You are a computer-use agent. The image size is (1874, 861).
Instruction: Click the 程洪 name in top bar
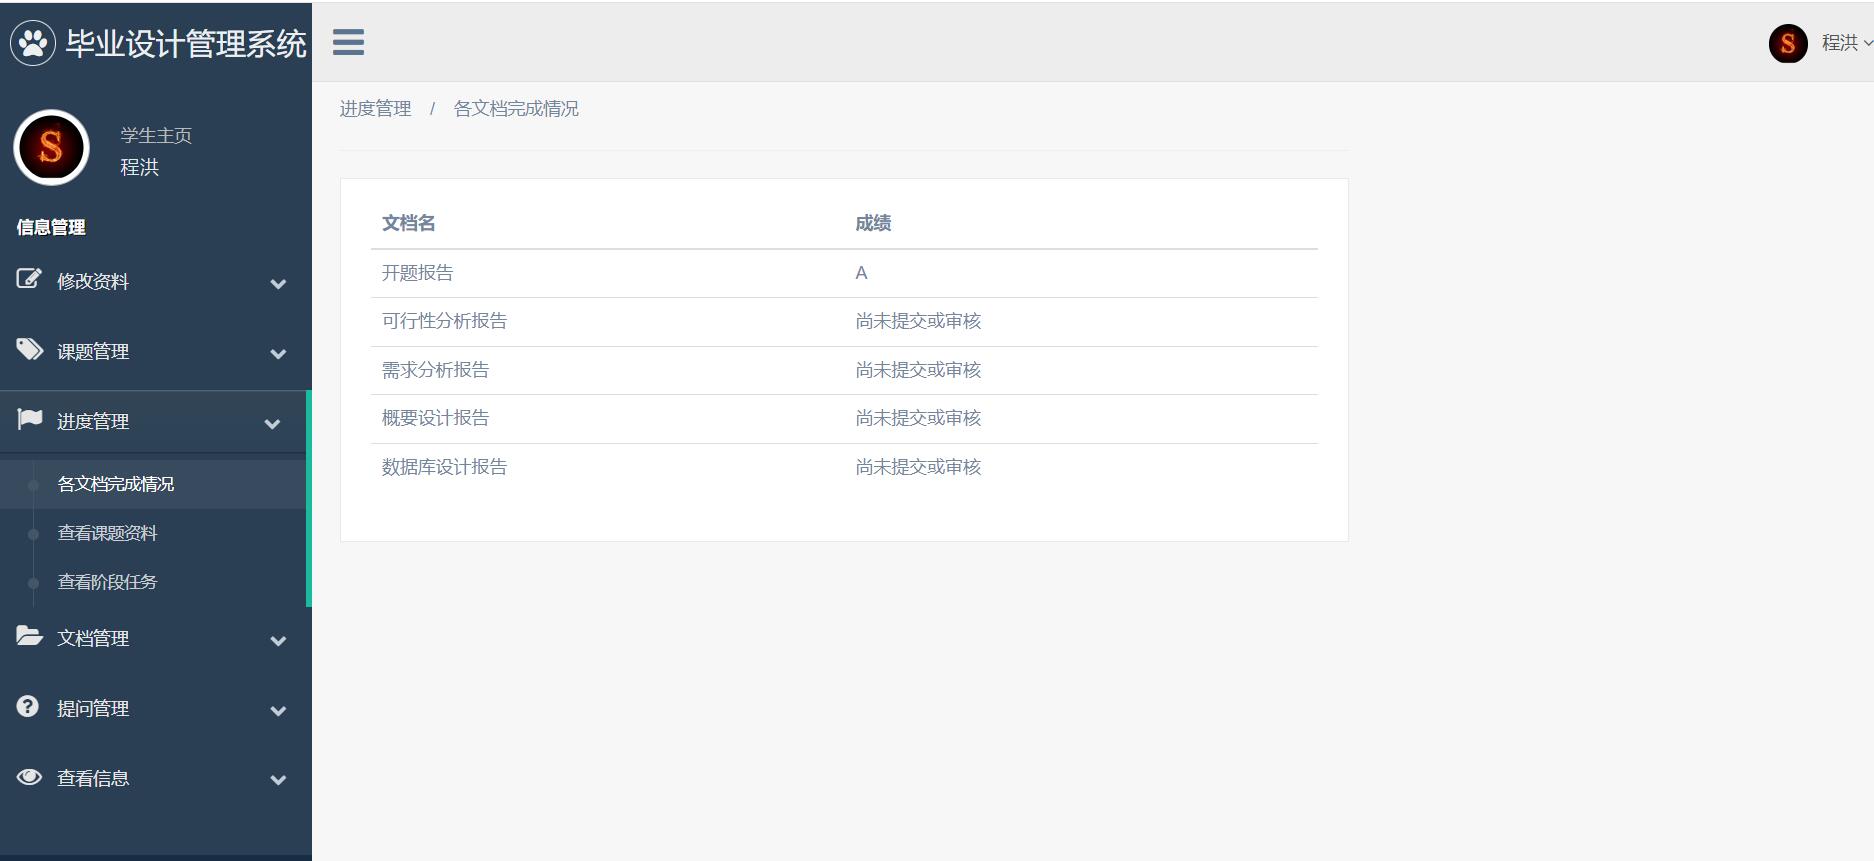[1839, 43]
